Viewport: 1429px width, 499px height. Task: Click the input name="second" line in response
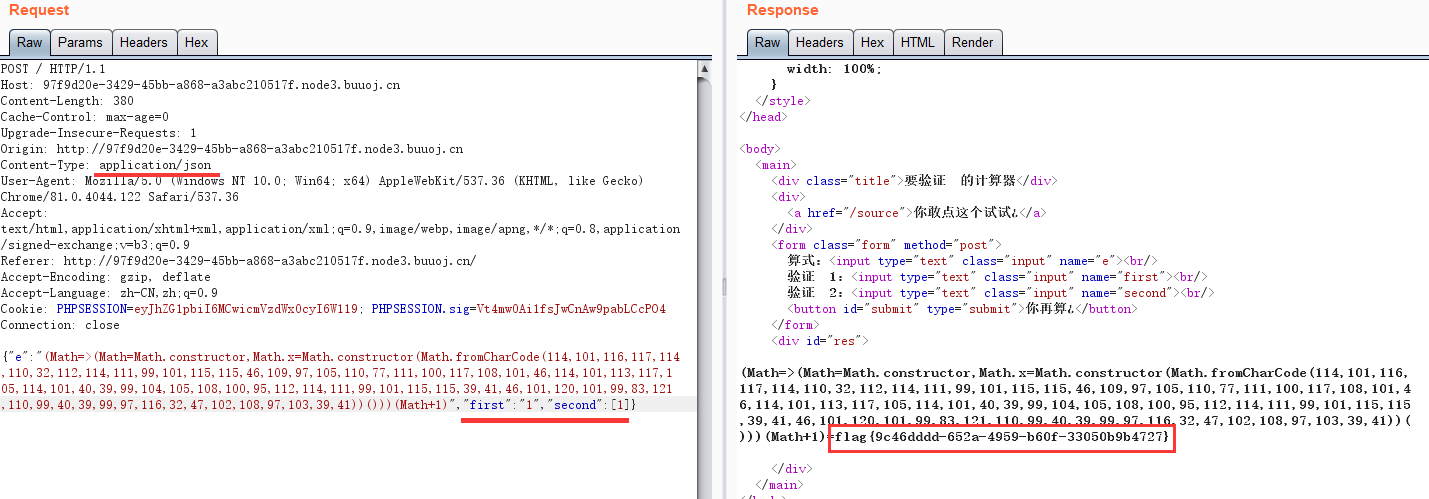1001,293
